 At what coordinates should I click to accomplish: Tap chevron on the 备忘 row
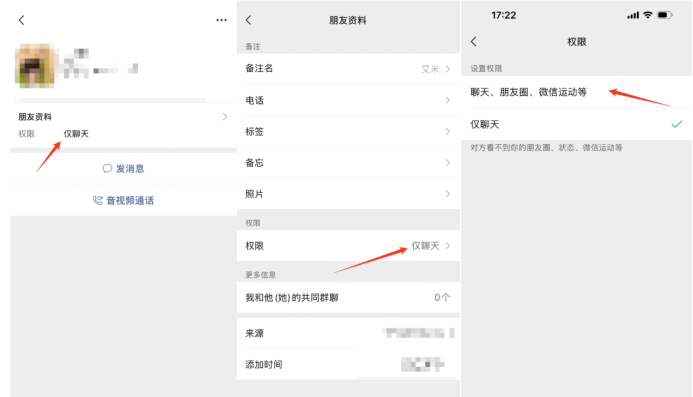[448, 163]
